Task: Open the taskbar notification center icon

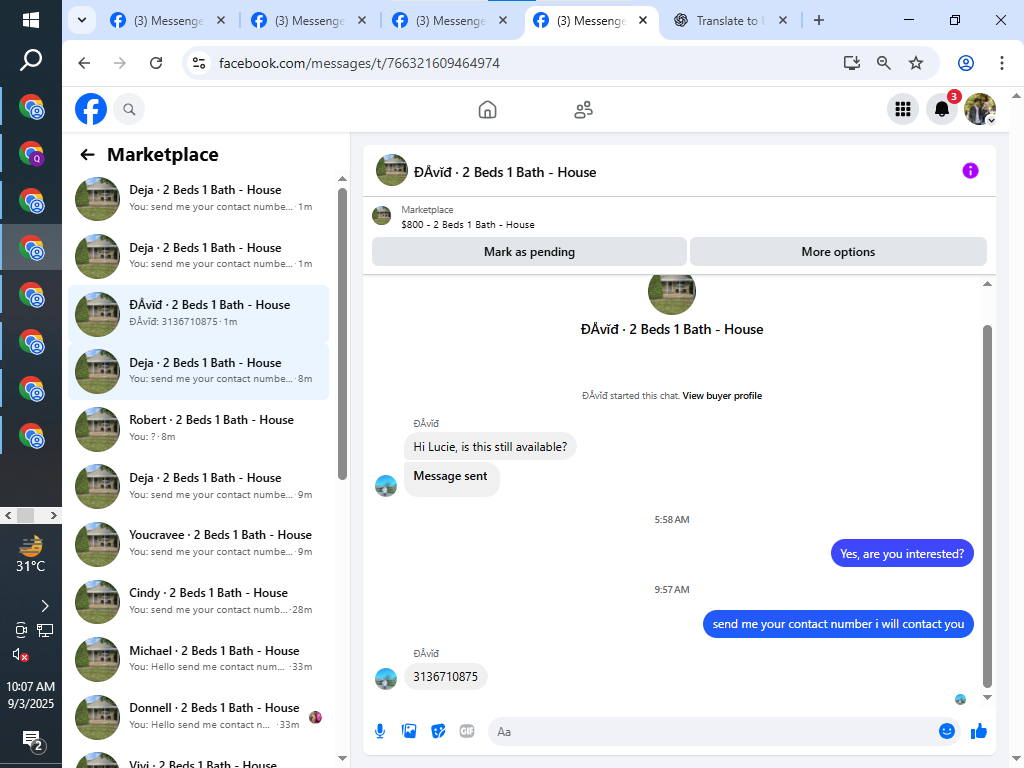Action: click(x=32, y=741)
